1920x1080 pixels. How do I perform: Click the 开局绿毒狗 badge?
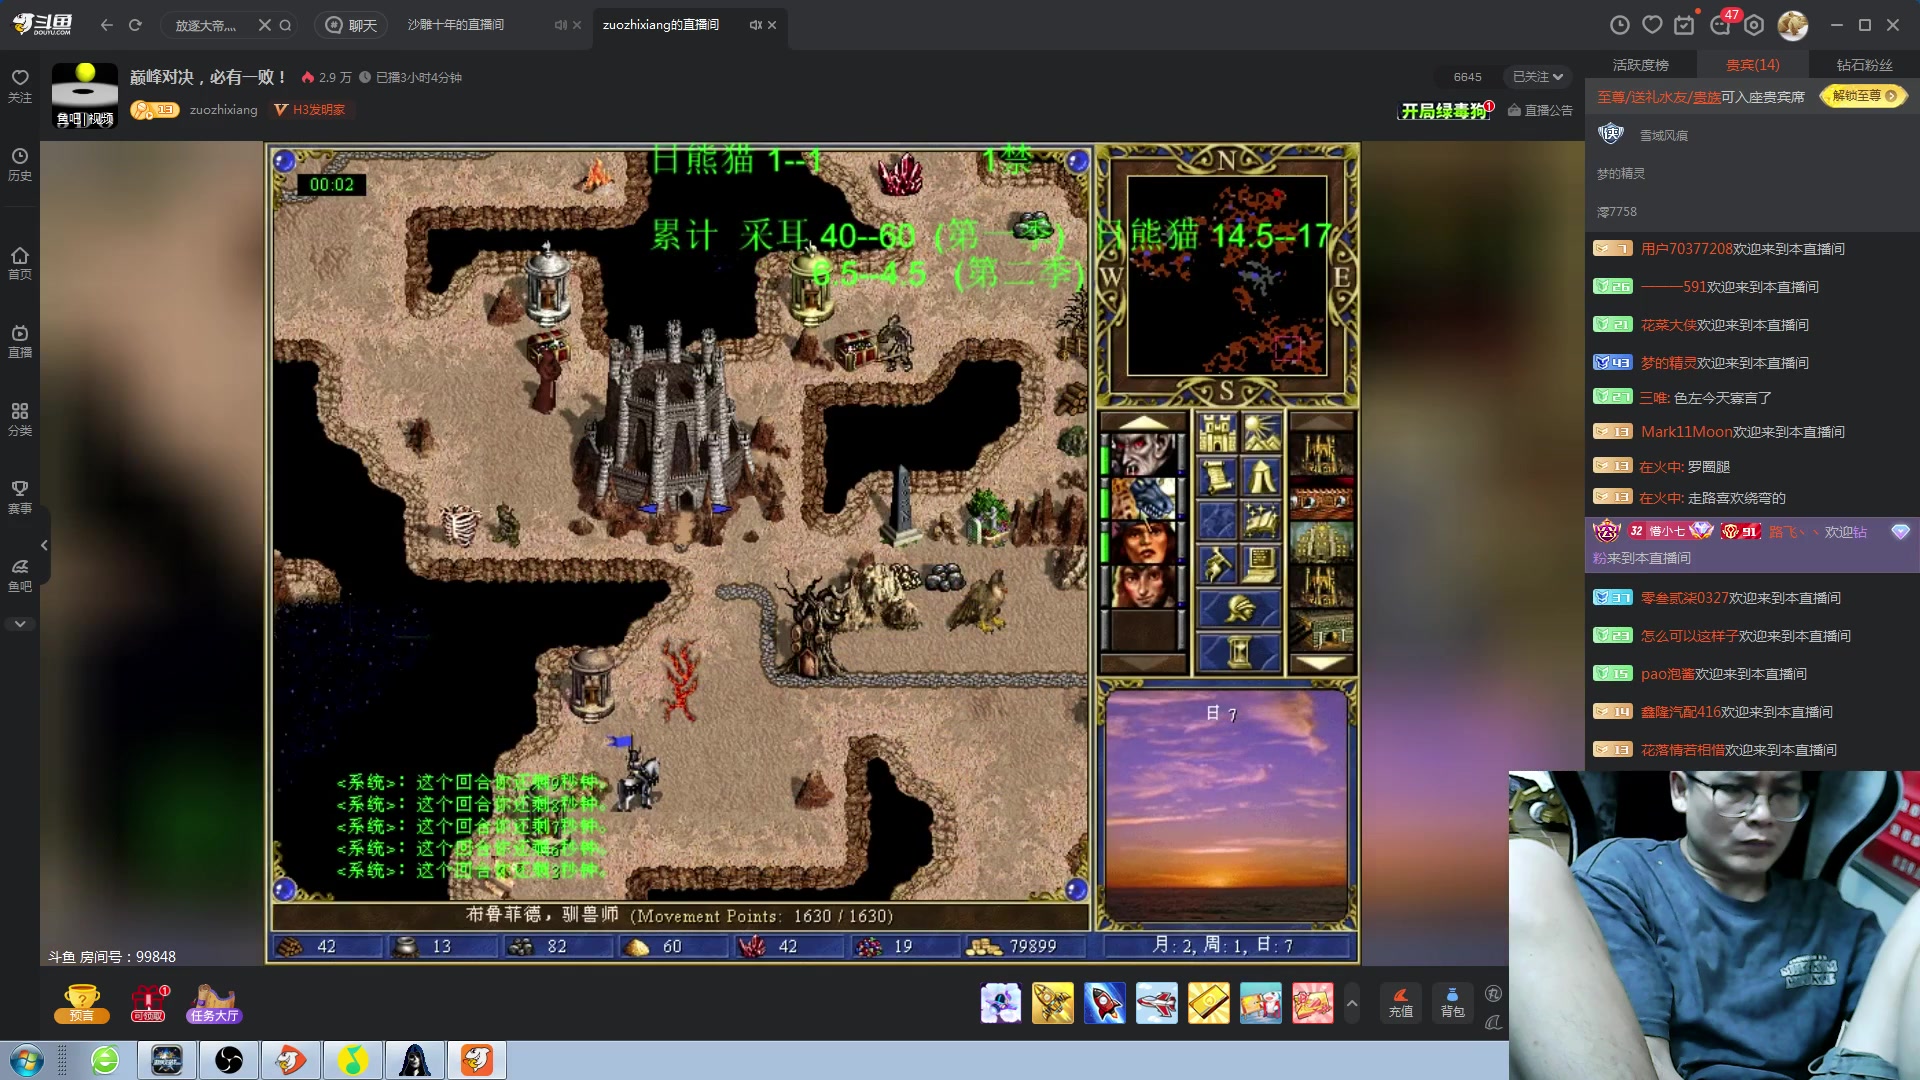(x=1446, y=110)
